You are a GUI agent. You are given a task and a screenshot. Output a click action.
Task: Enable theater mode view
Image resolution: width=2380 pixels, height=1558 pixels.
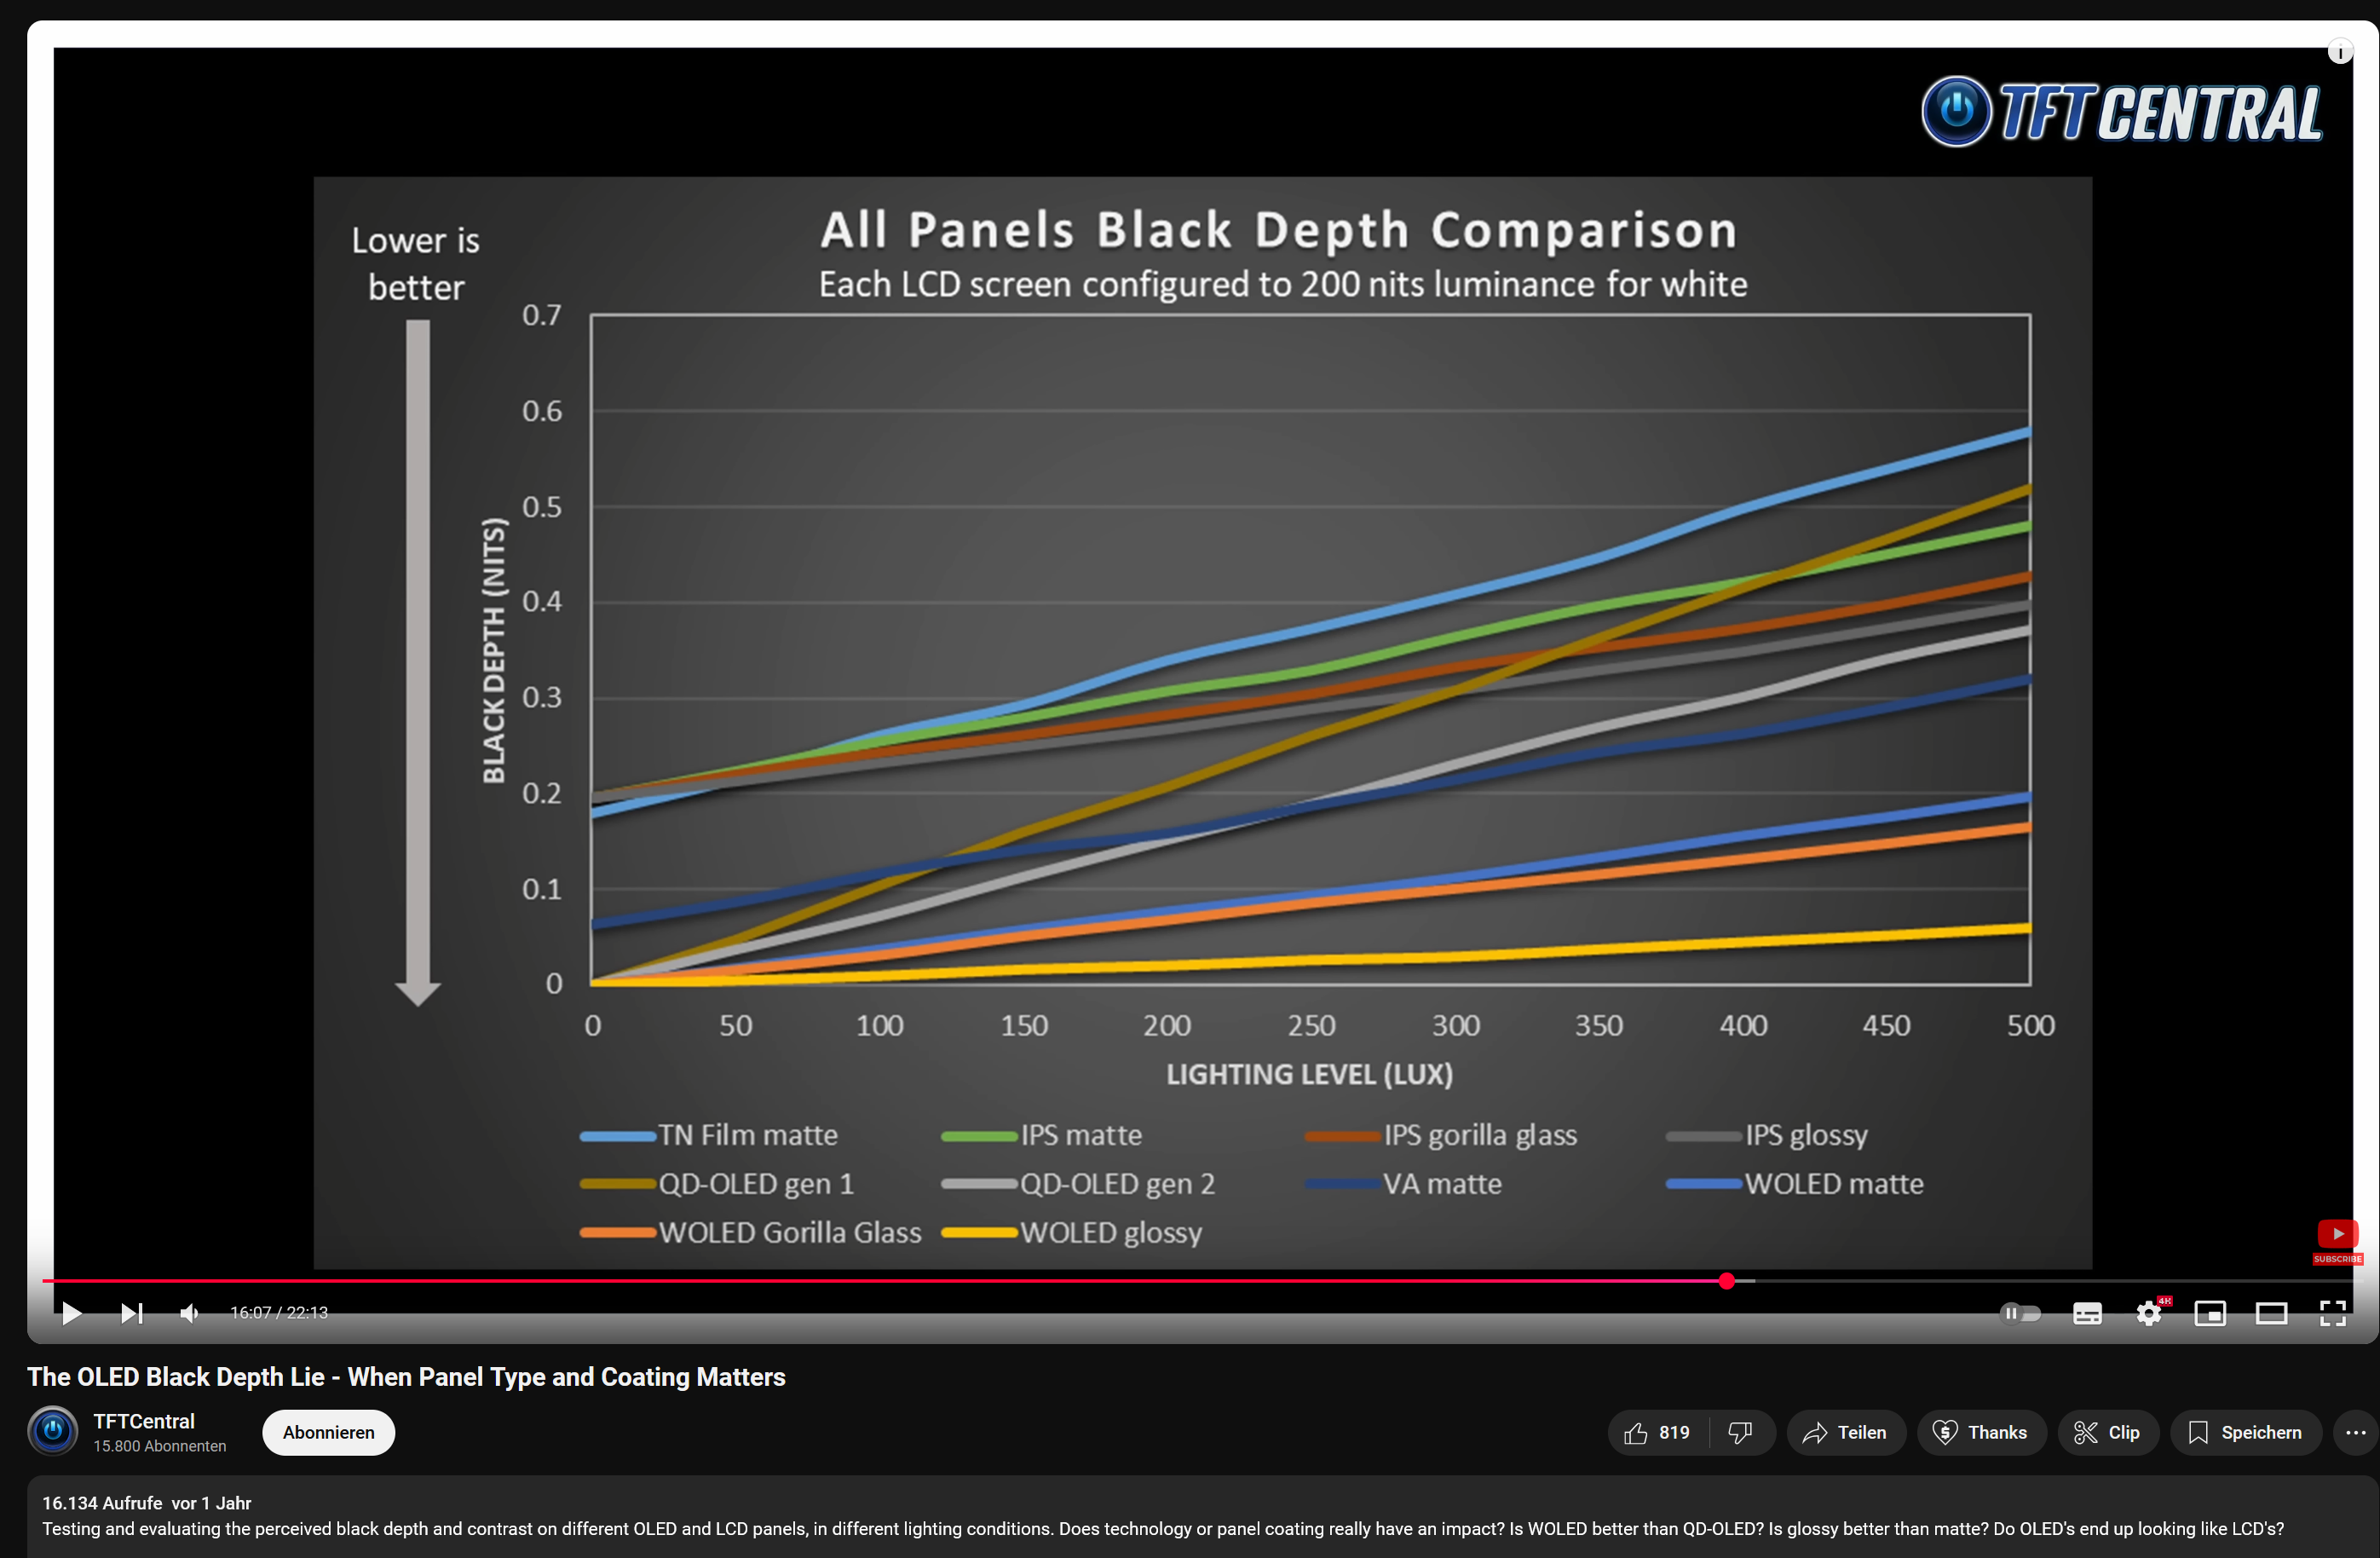[x=2271, y=1313]
